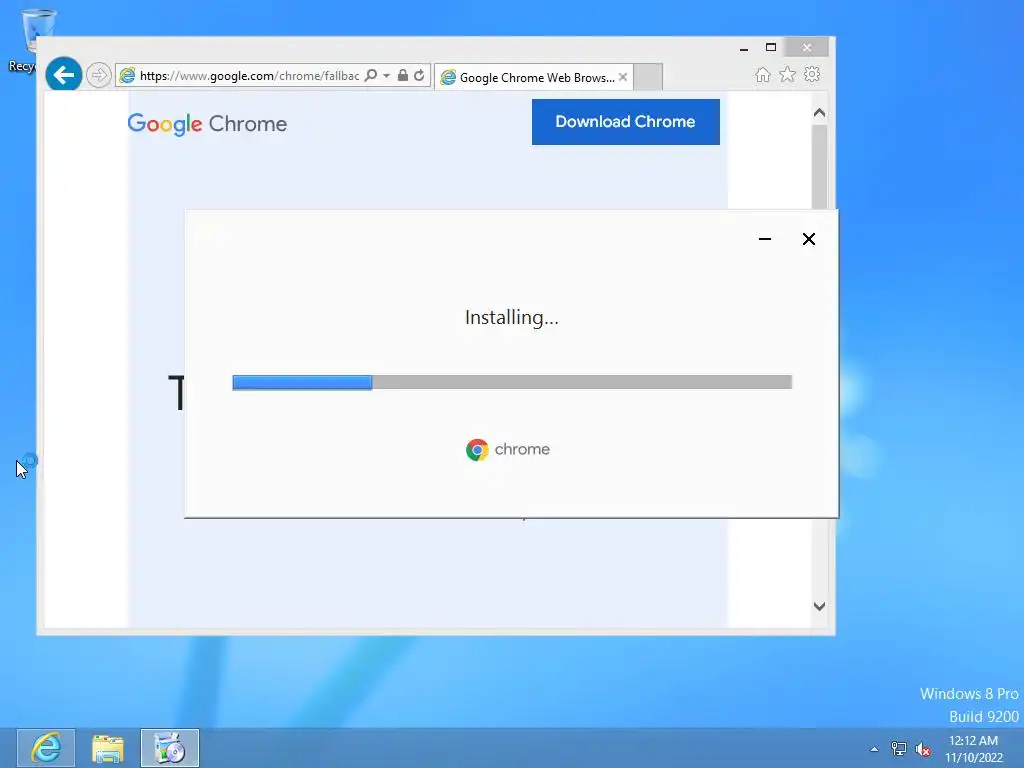The height and width of the screenshot is (768, 1024).
Task: Select the Chrome installer taskbar icon
Action: coord(170,748)
